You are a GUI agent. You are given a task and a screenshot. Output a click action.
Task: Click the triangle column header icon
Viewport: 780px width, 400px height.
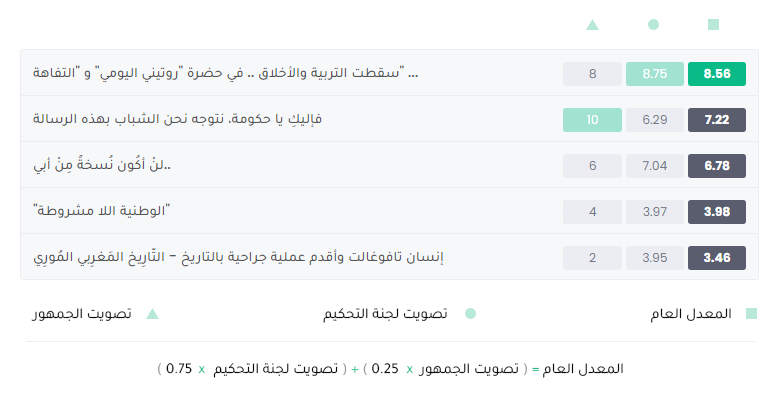[592, 24]
